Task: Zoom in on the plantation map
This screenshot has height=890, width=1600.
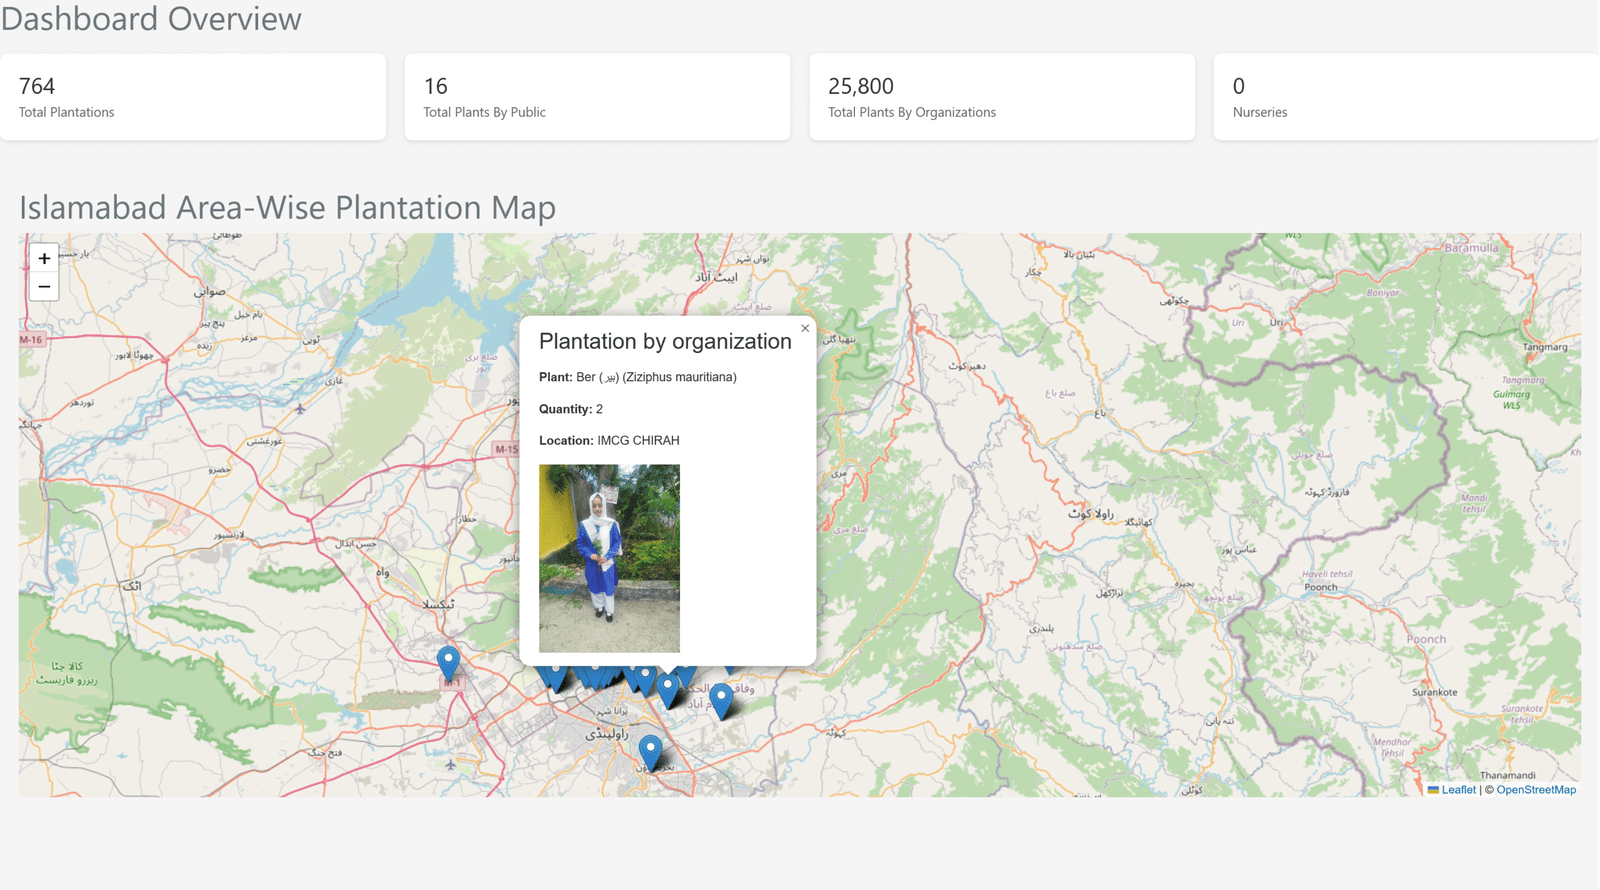Action: click(44, 258)
